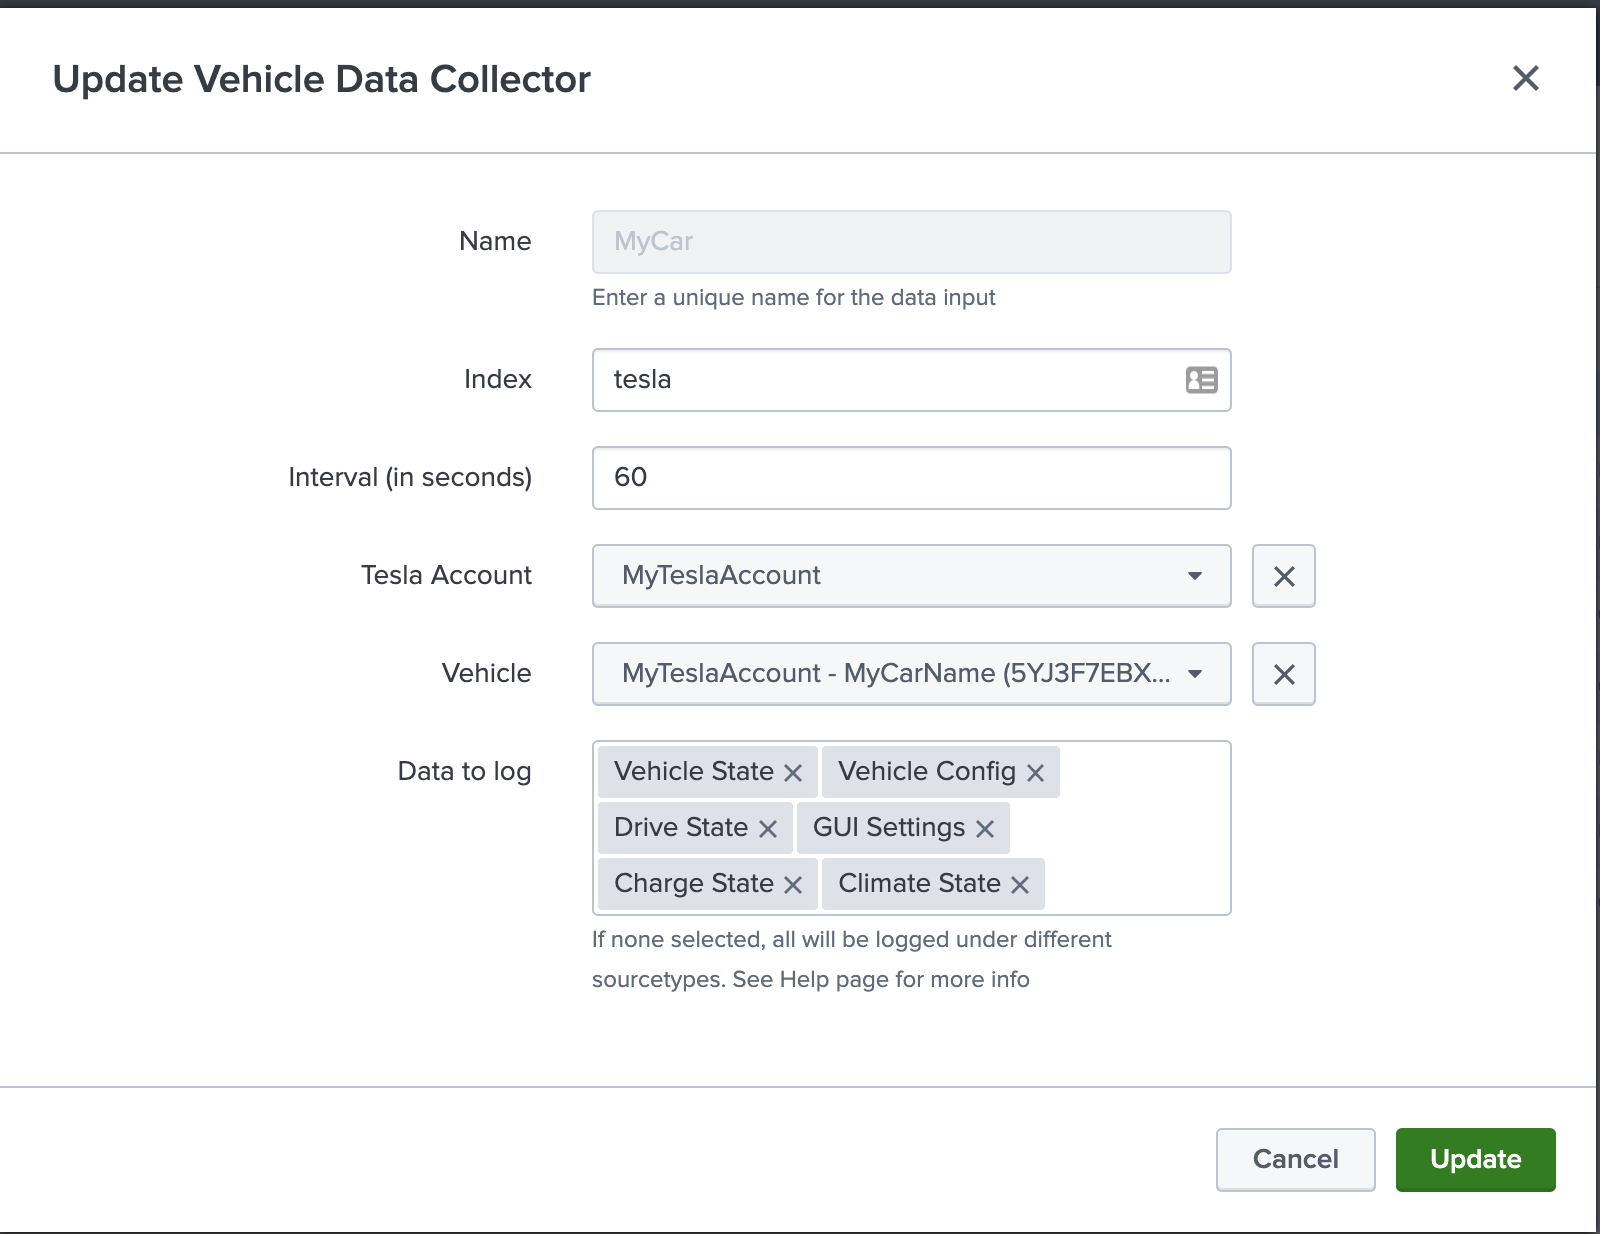Remove the Climate State tag
The width and height of the screenshot is (1600, 1234).
pos(1020,885)
